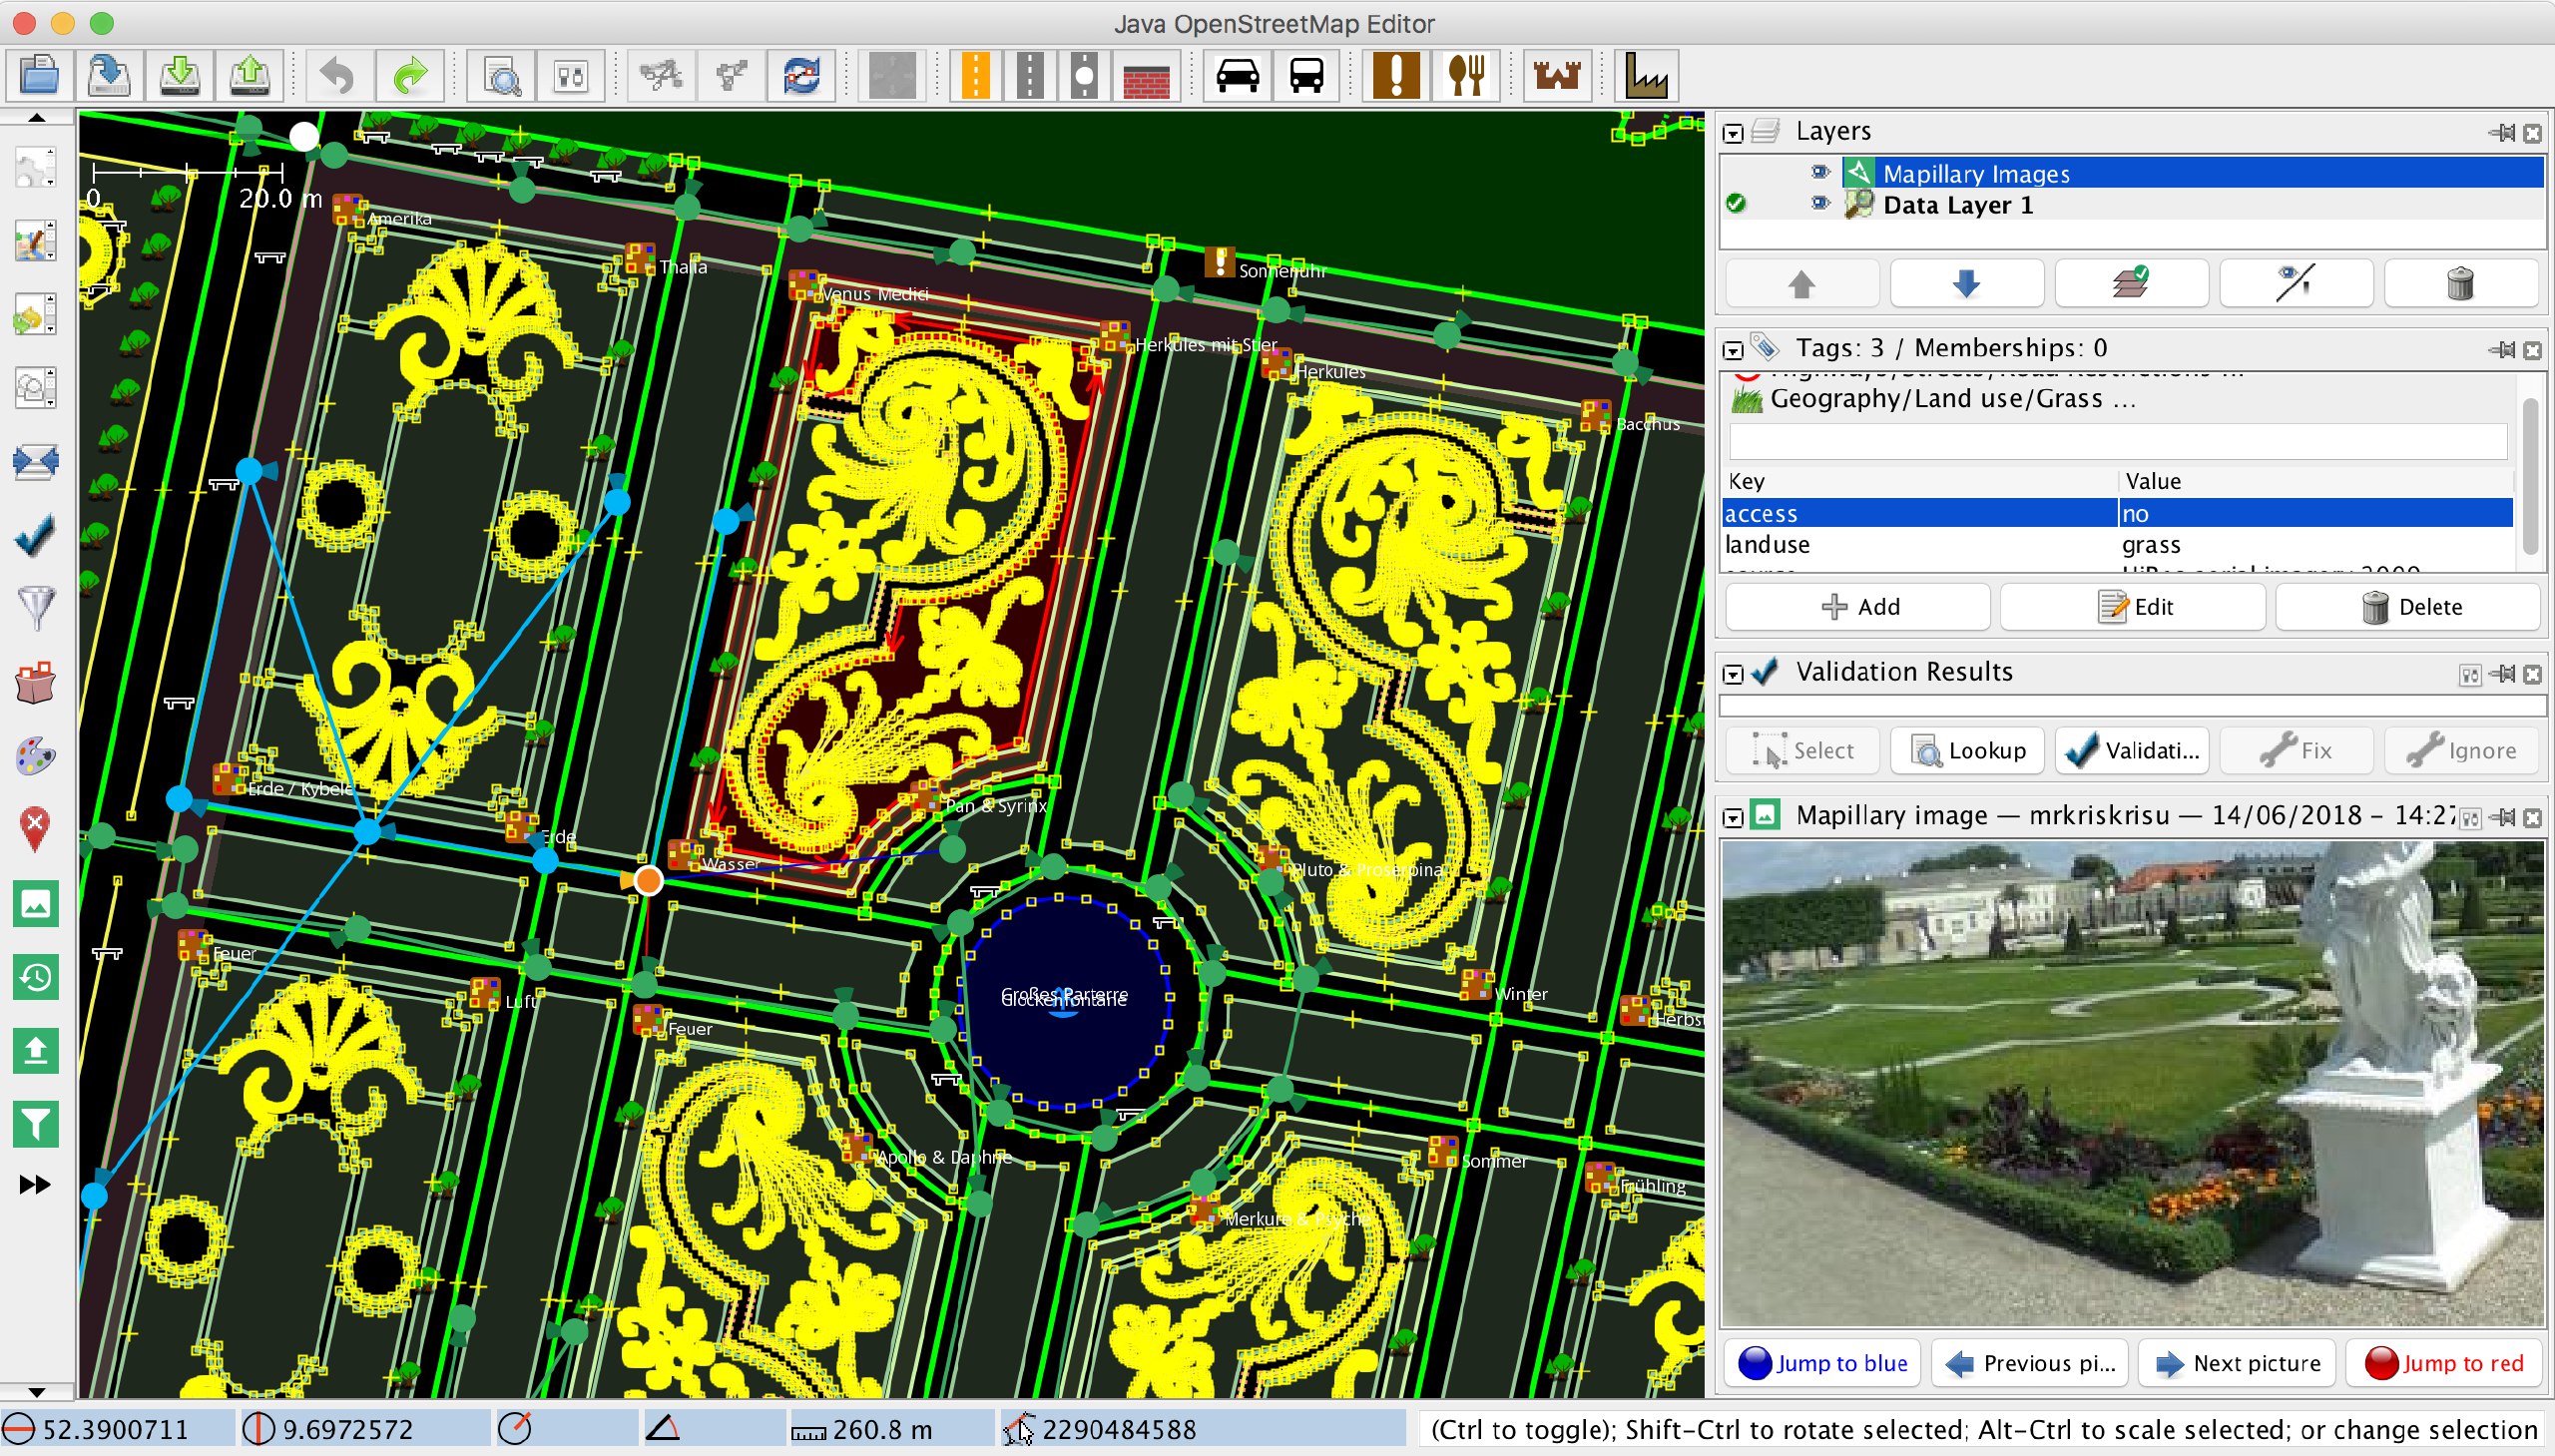Go to Previous picture
Screen dimensions: 2555x1456
coord(2030,1362)
